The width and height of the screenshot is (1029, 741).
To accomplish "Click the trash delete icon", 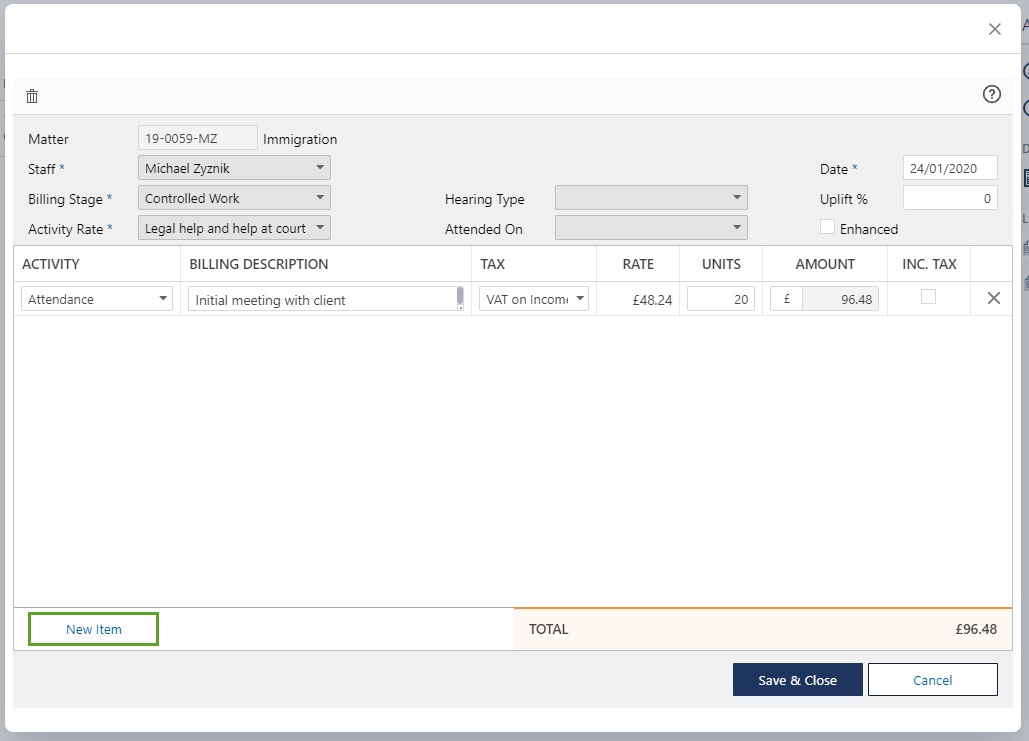I will coord(32,96).
